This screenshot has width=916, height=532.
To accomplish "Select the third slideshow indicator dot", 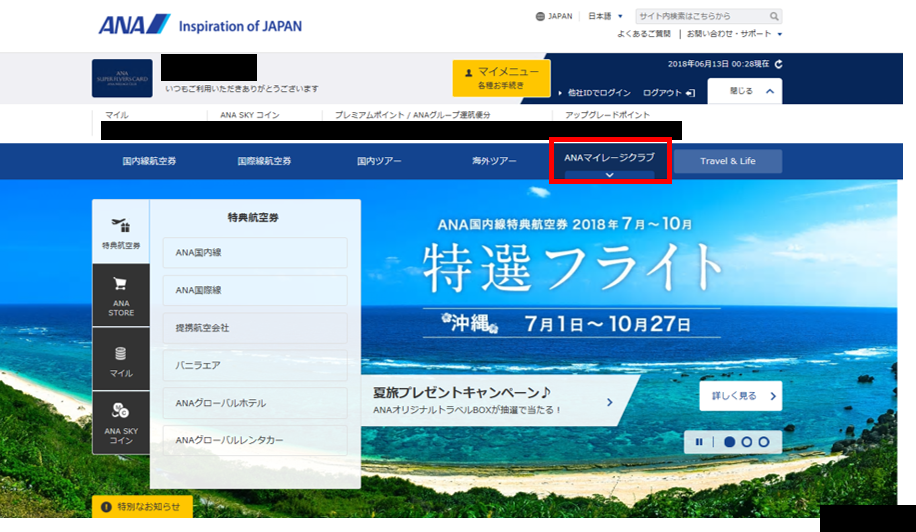I will point(764,442).
